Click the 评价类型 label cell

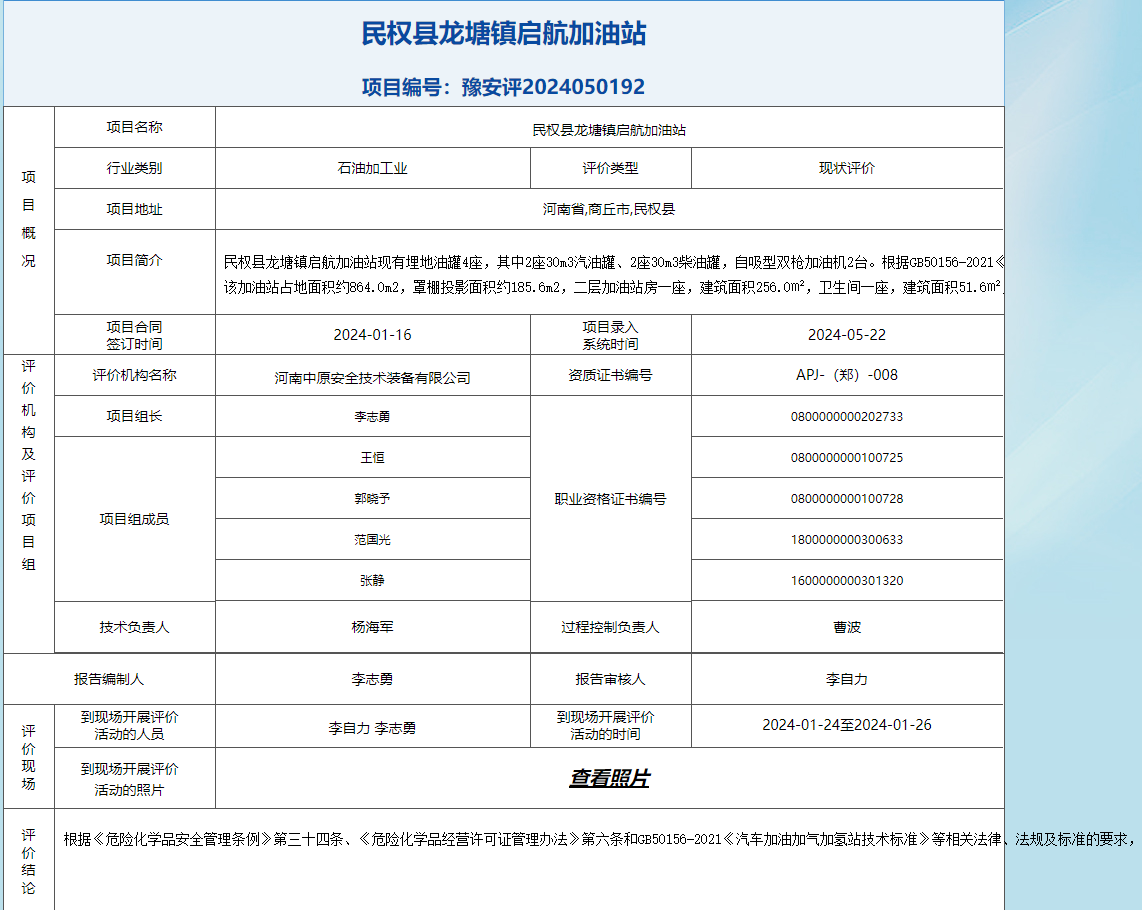click(x=610, y=168)
